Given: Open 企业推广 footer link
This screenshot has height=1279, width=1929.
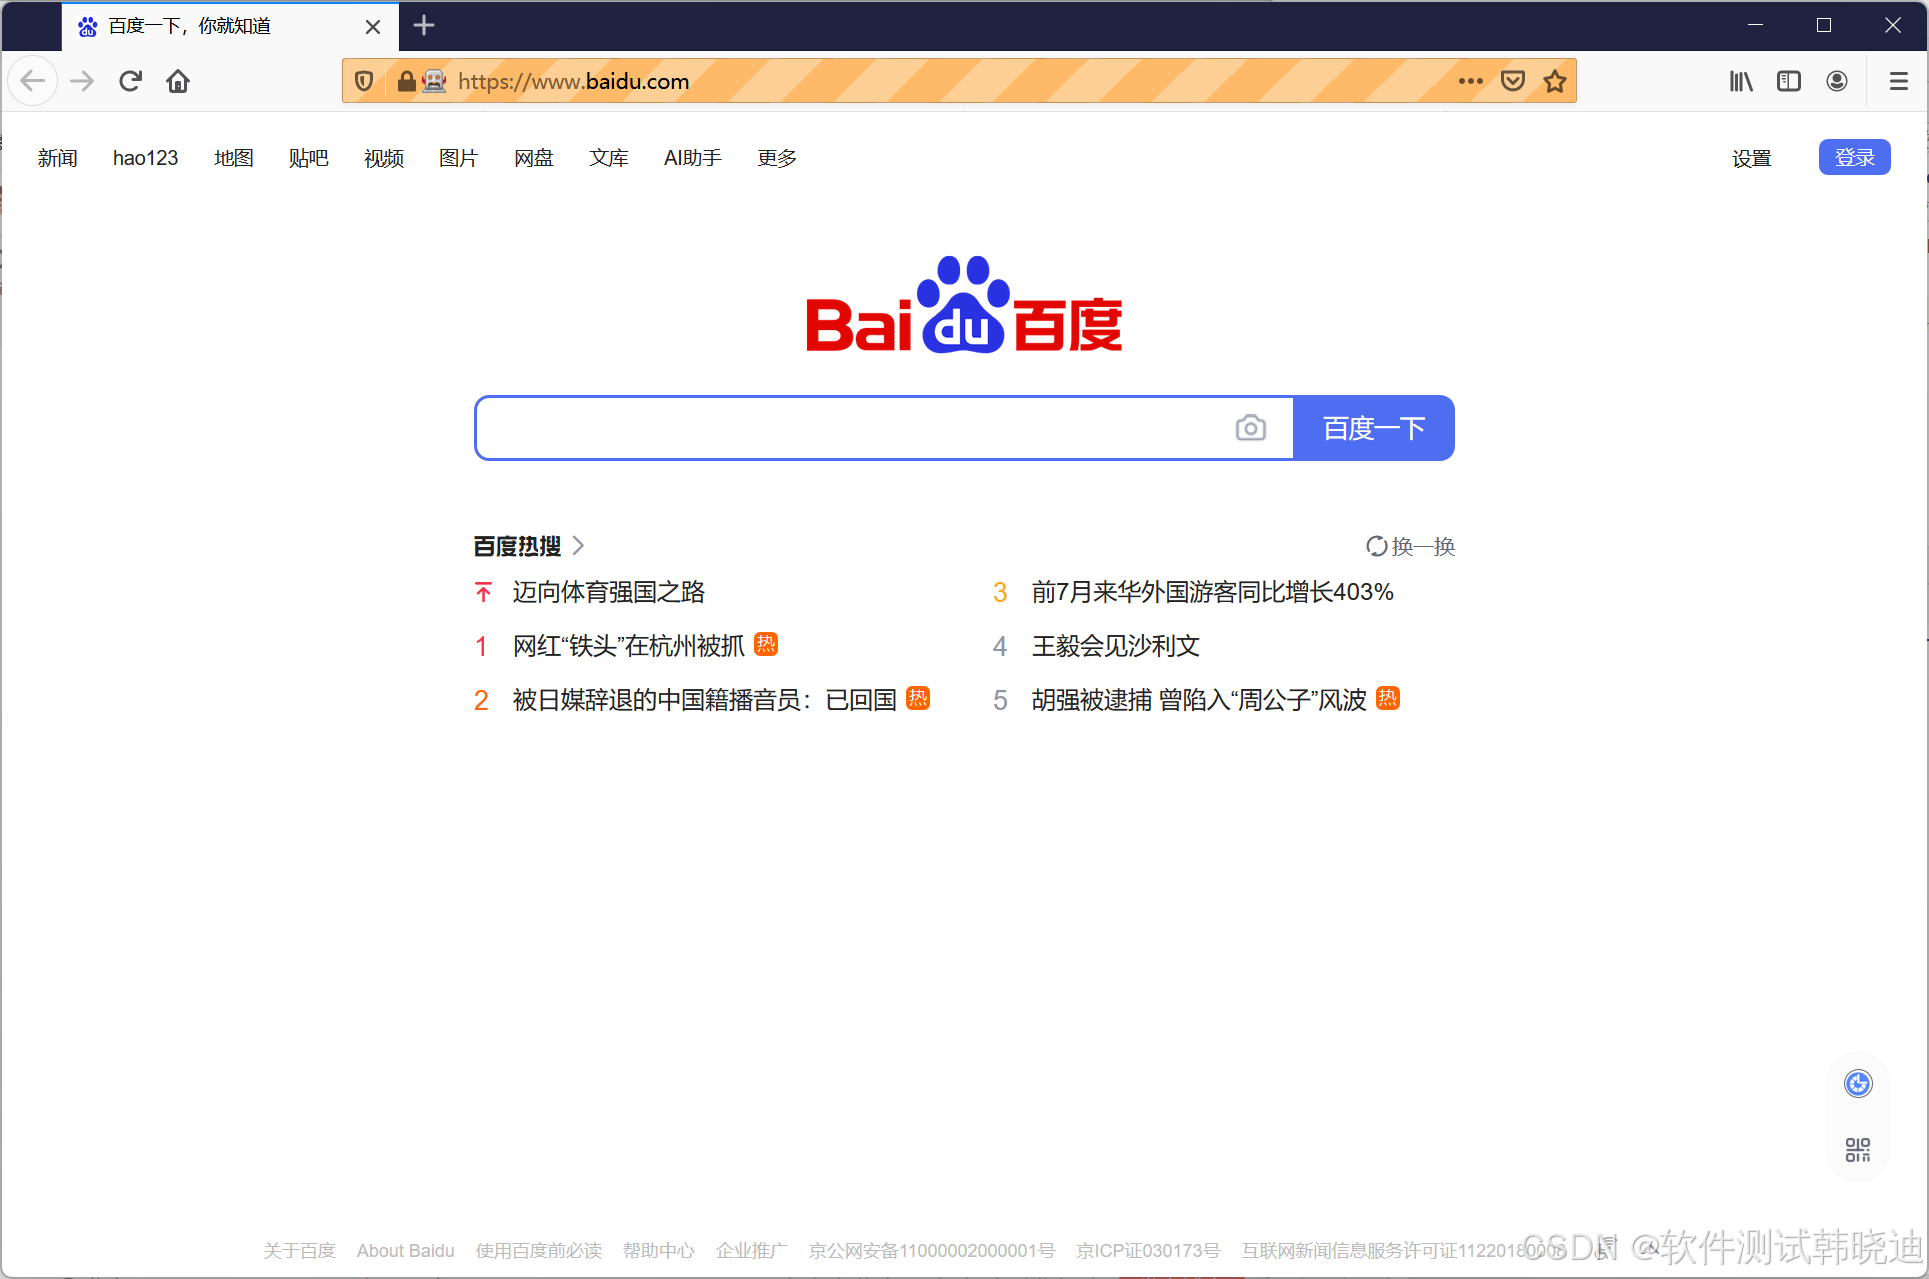Looking at the screenshot, I should coord(752,1250).
